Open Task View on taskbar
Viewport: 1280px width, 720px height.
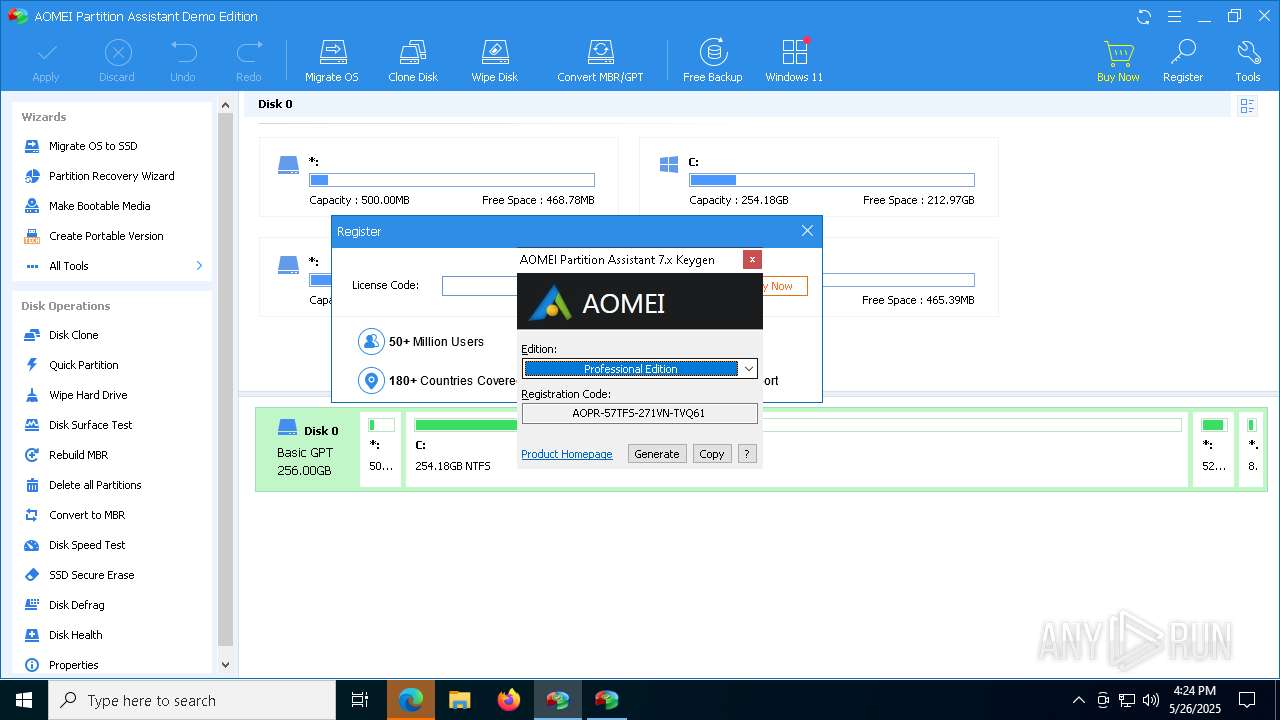(x=360, y=700)
